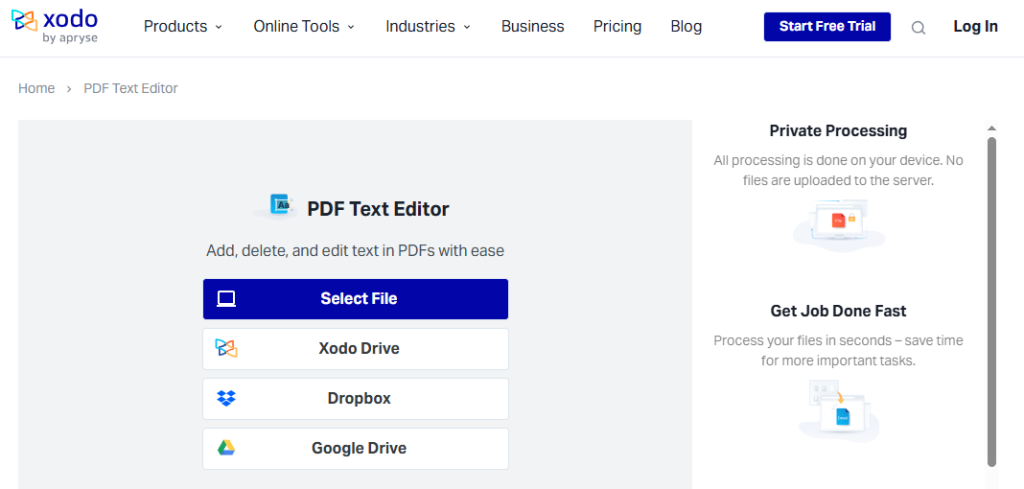Click the Private Processing heading
This screenshot has height=489, width=1024.
[838, 131]
